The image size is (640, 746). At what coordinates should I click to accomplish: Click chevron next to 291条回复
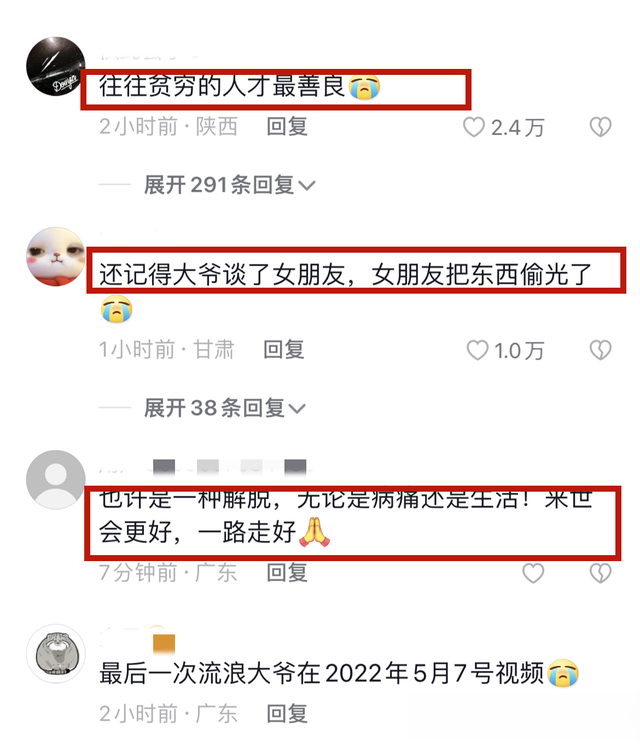pos(306,186)
